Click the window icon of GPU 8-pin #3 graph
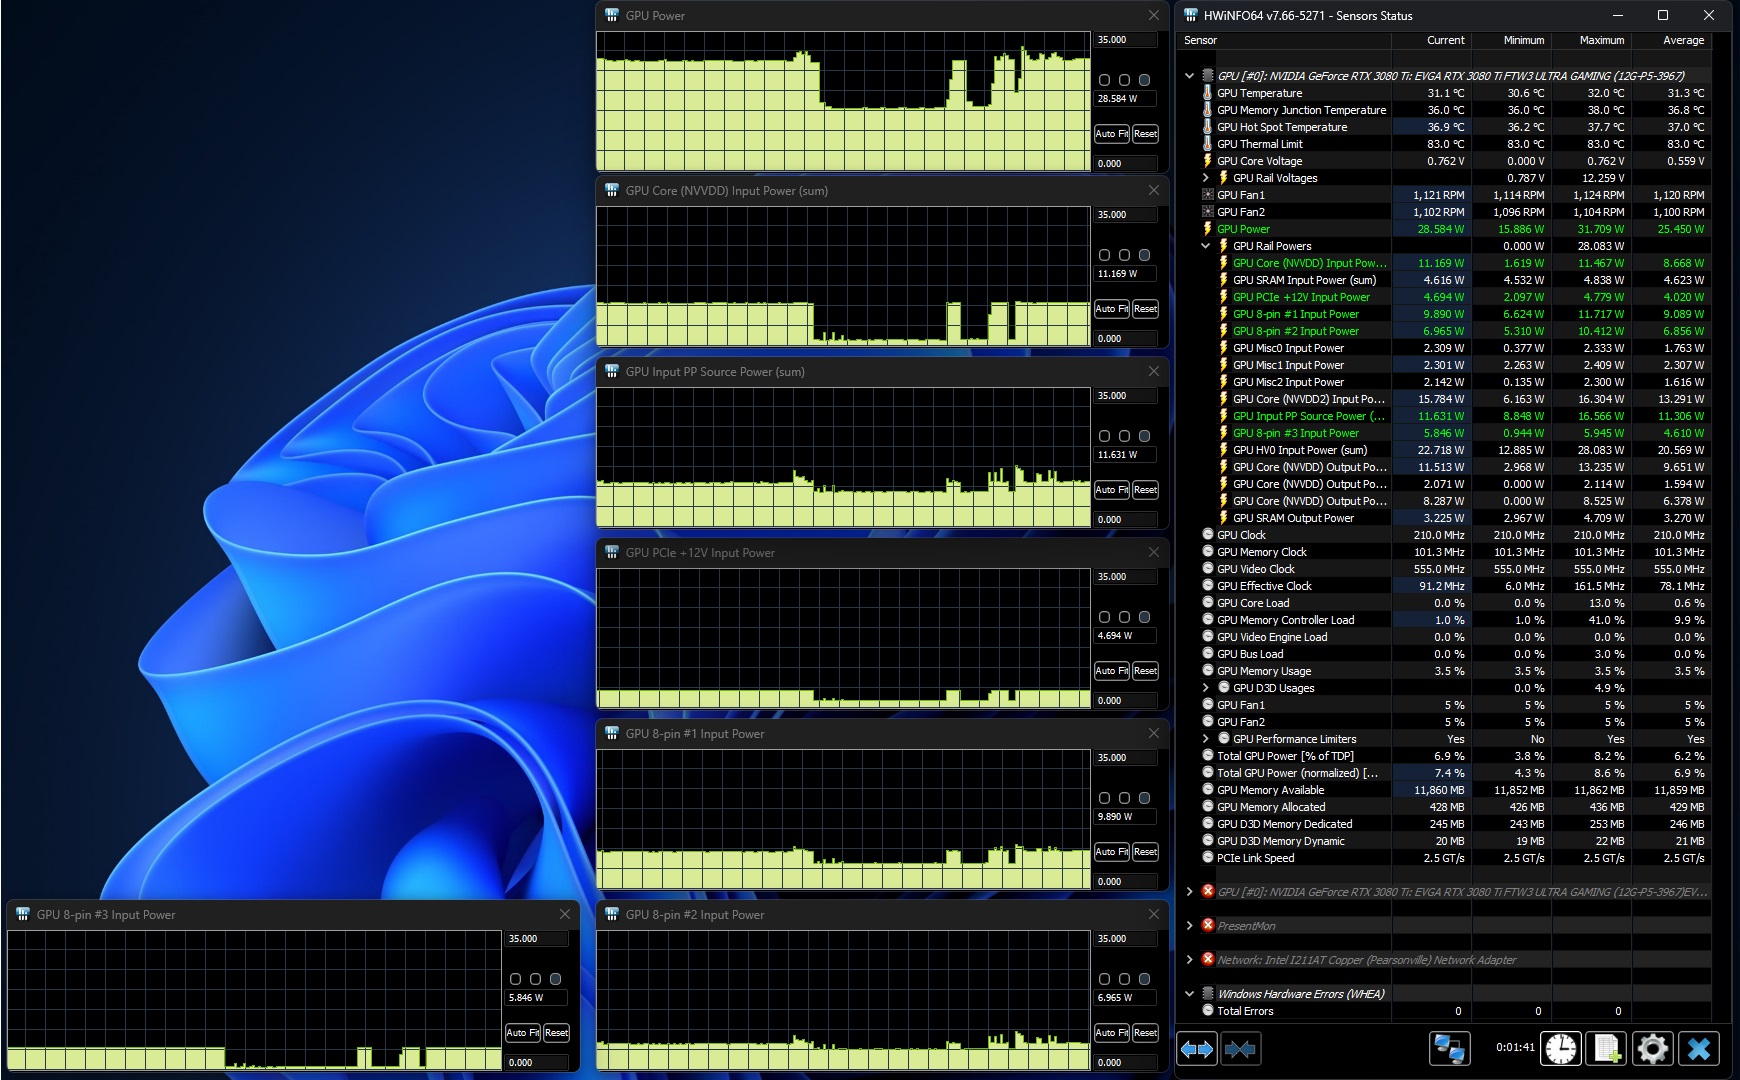1740x1080 pixels. 23,914
